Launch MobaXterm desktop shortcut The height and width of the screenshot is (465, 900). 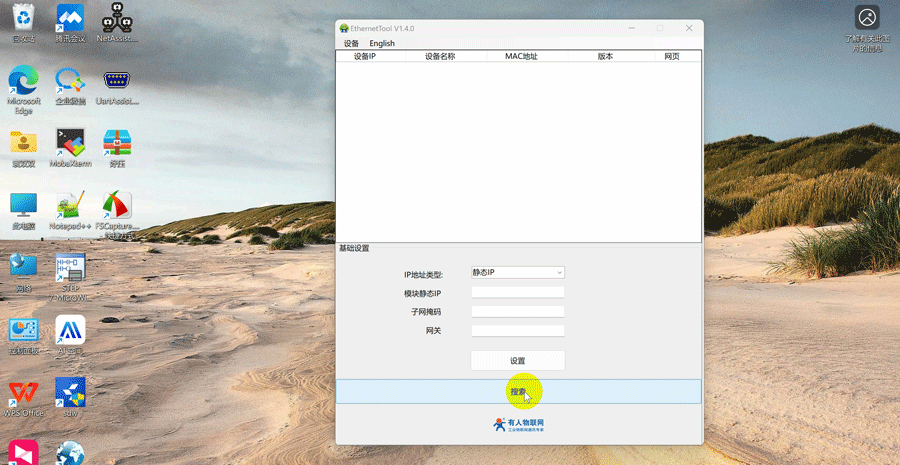click(x=70, y=145)
